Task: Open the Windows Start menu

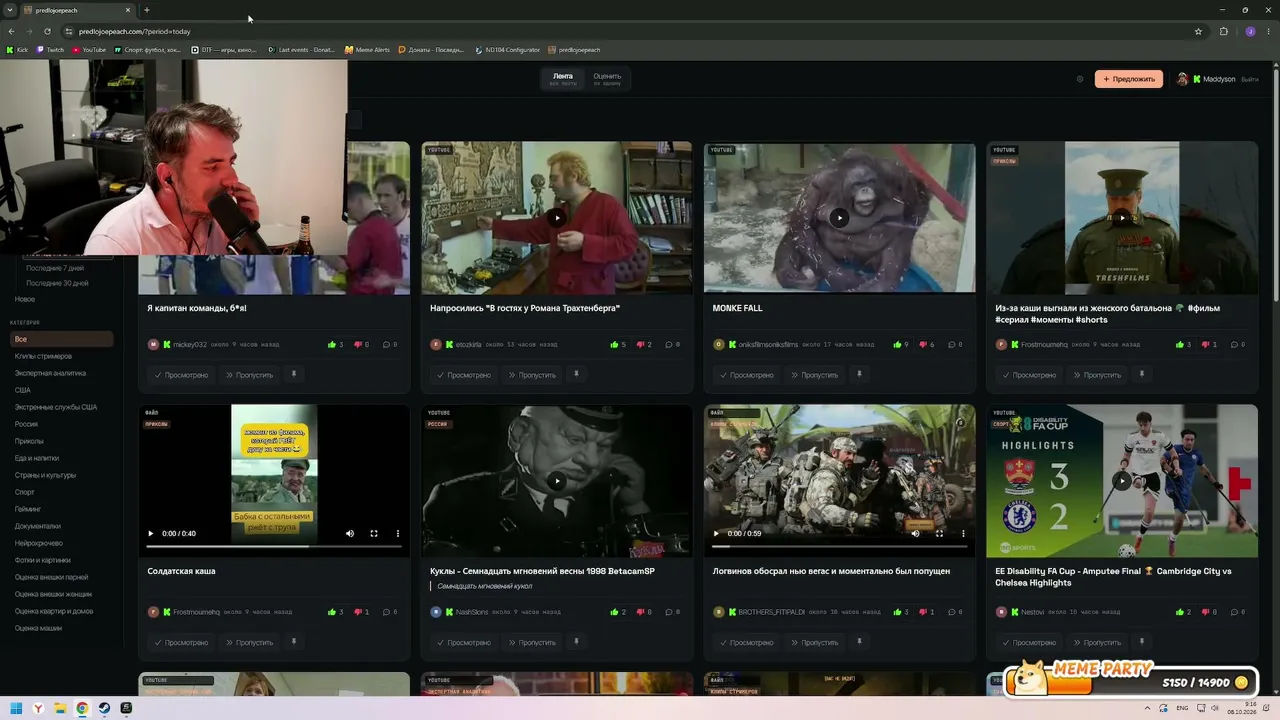Action: tap(16, 708)
